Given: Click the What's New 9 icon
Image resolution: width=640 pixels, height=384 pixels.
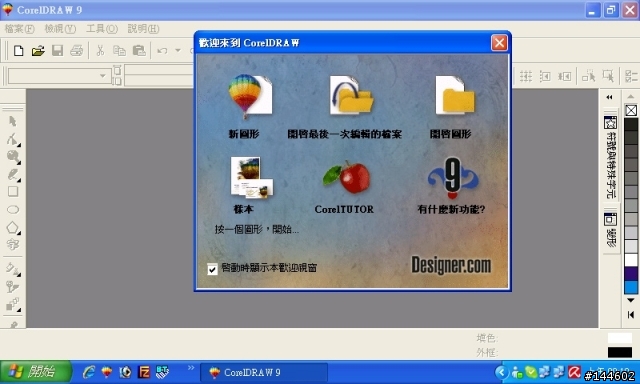Looking at the screenshot, I should 453,178.
